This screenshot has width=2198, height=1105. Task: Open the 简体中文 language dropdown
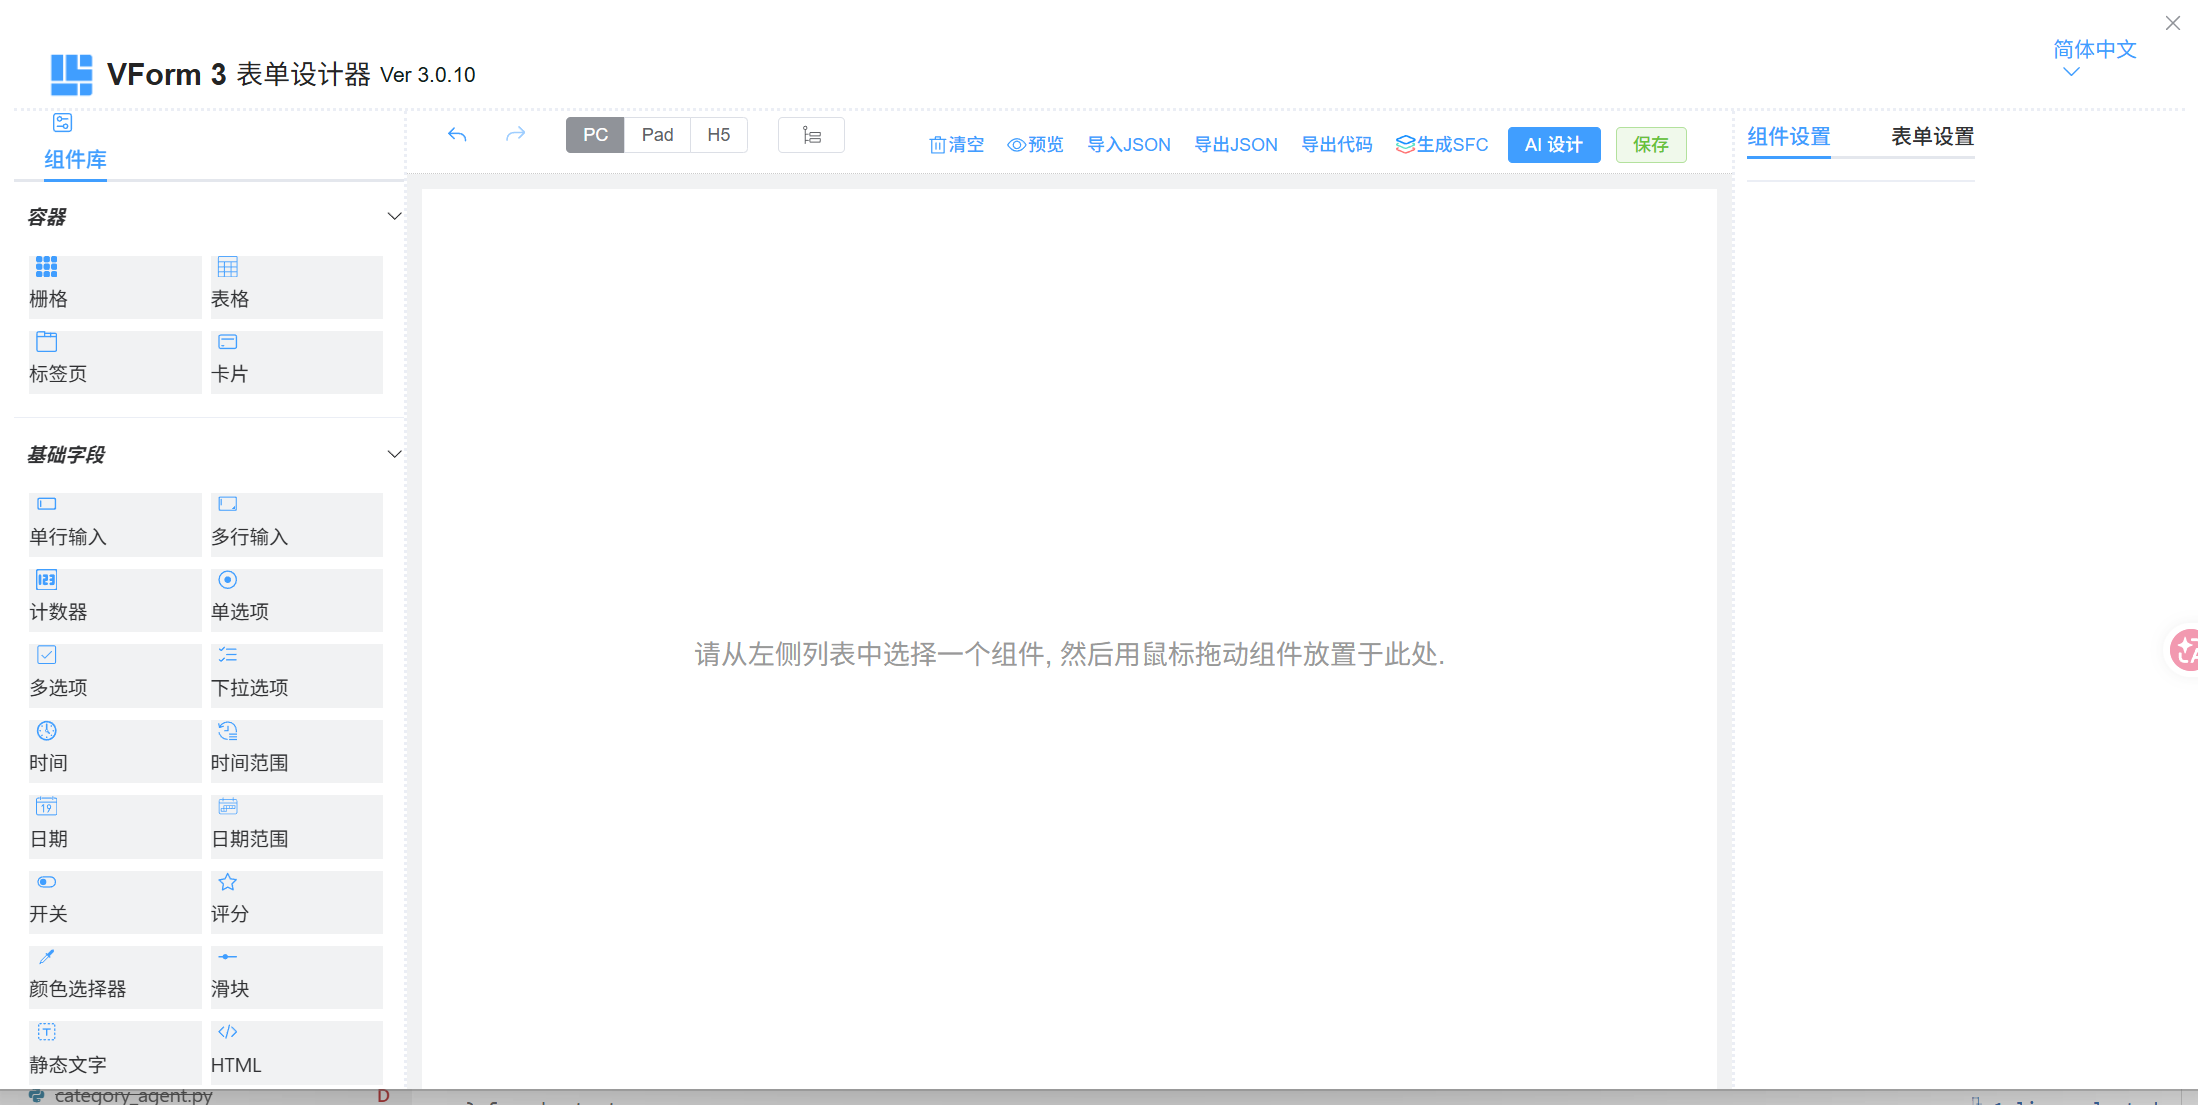(x=2094, y=57)
